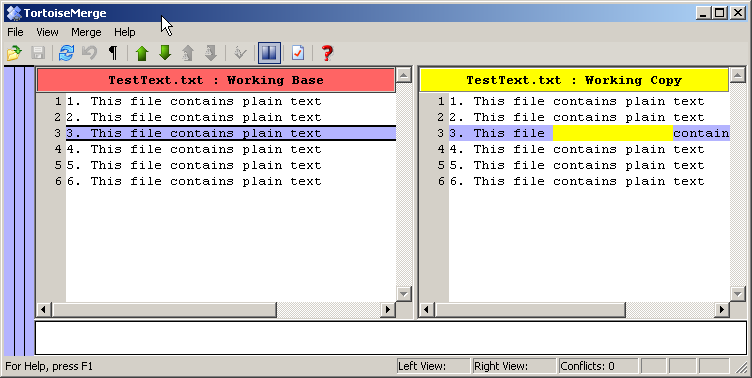Viewport: 752px width, 378px height.
Task: Open the View menu
Action: coord(47,32)
